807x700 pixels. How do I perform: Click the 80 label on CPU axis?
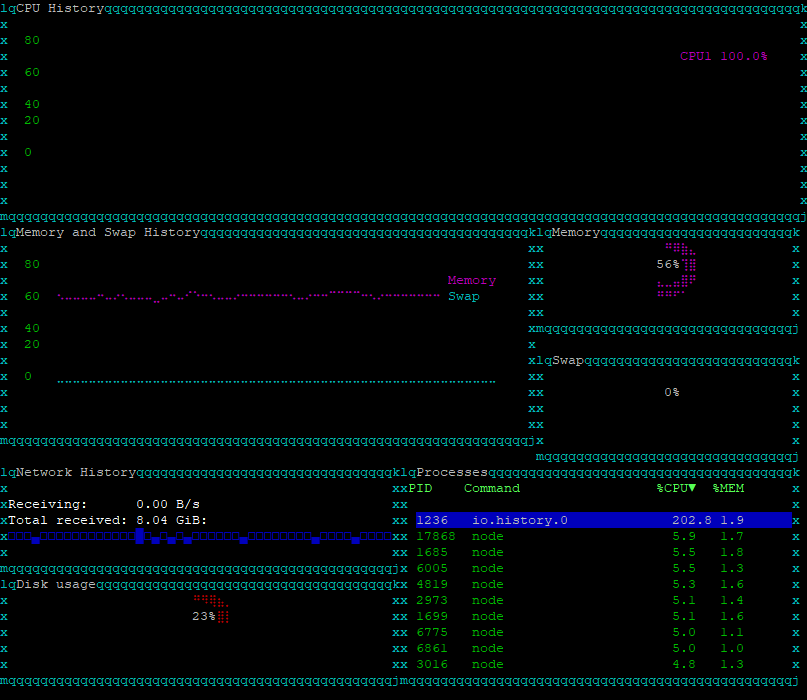(32, 40)
